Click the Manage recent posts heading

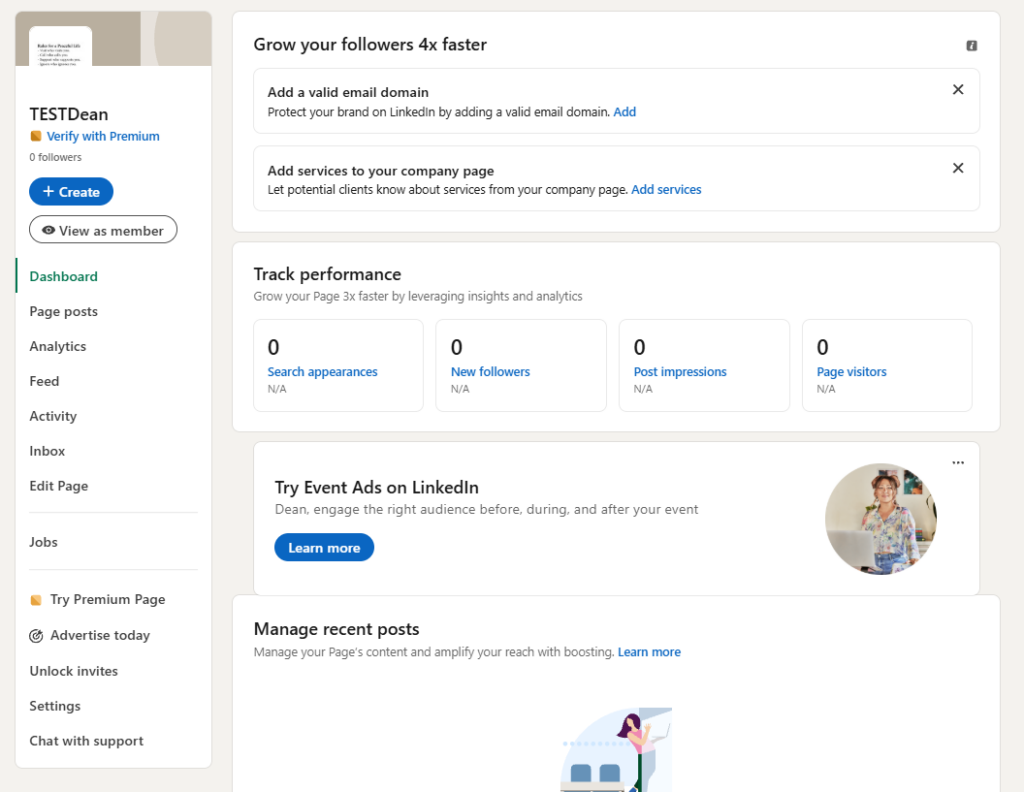336,629
